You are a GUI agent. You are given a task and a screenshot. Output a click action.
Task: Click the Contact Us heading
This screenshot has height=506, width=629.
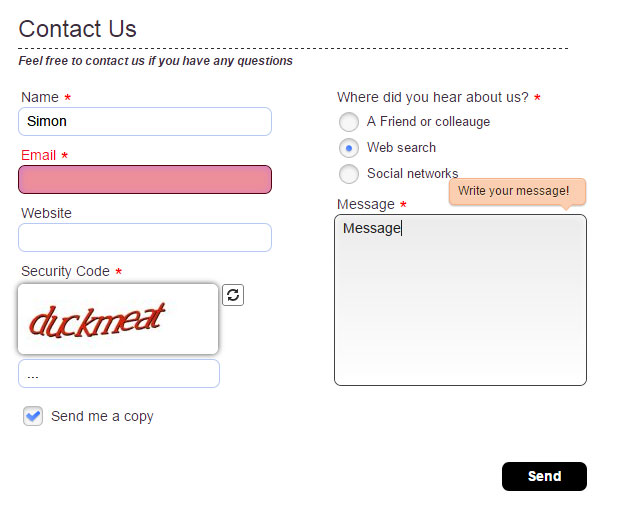click(x=77, y=29)
